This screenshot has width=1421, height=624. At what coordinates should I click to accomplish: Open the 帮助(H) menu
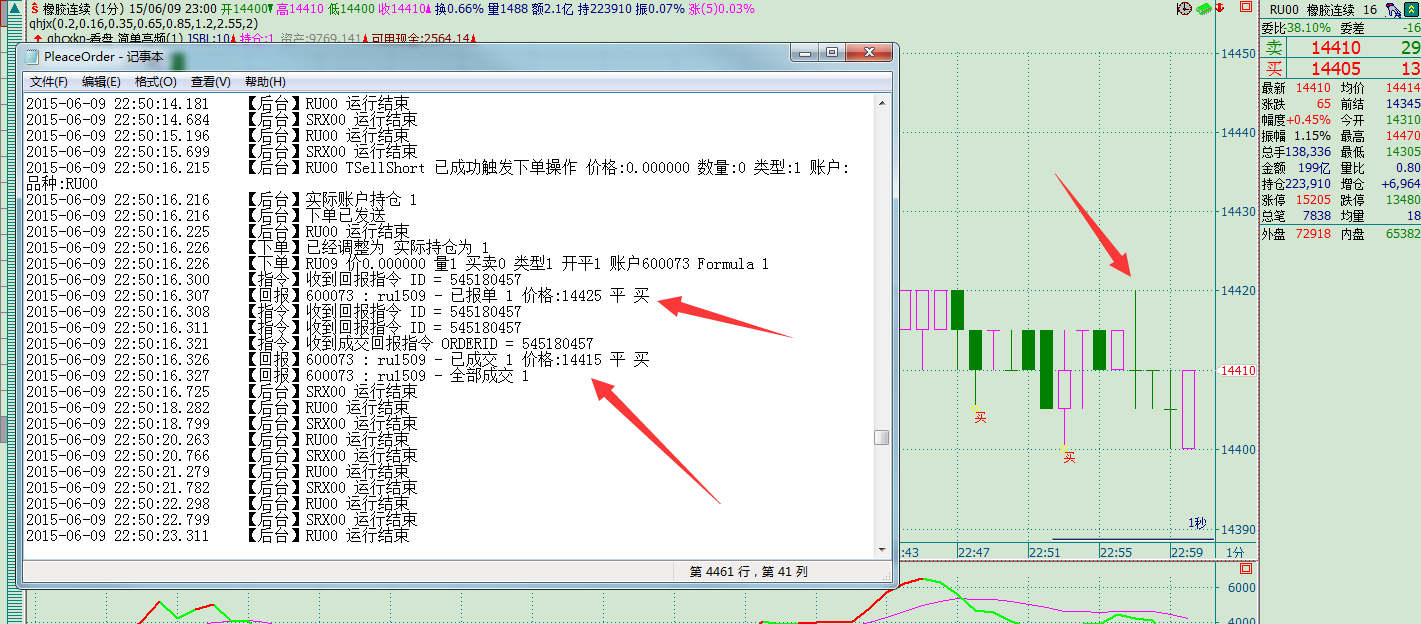[x=265, y=82]
